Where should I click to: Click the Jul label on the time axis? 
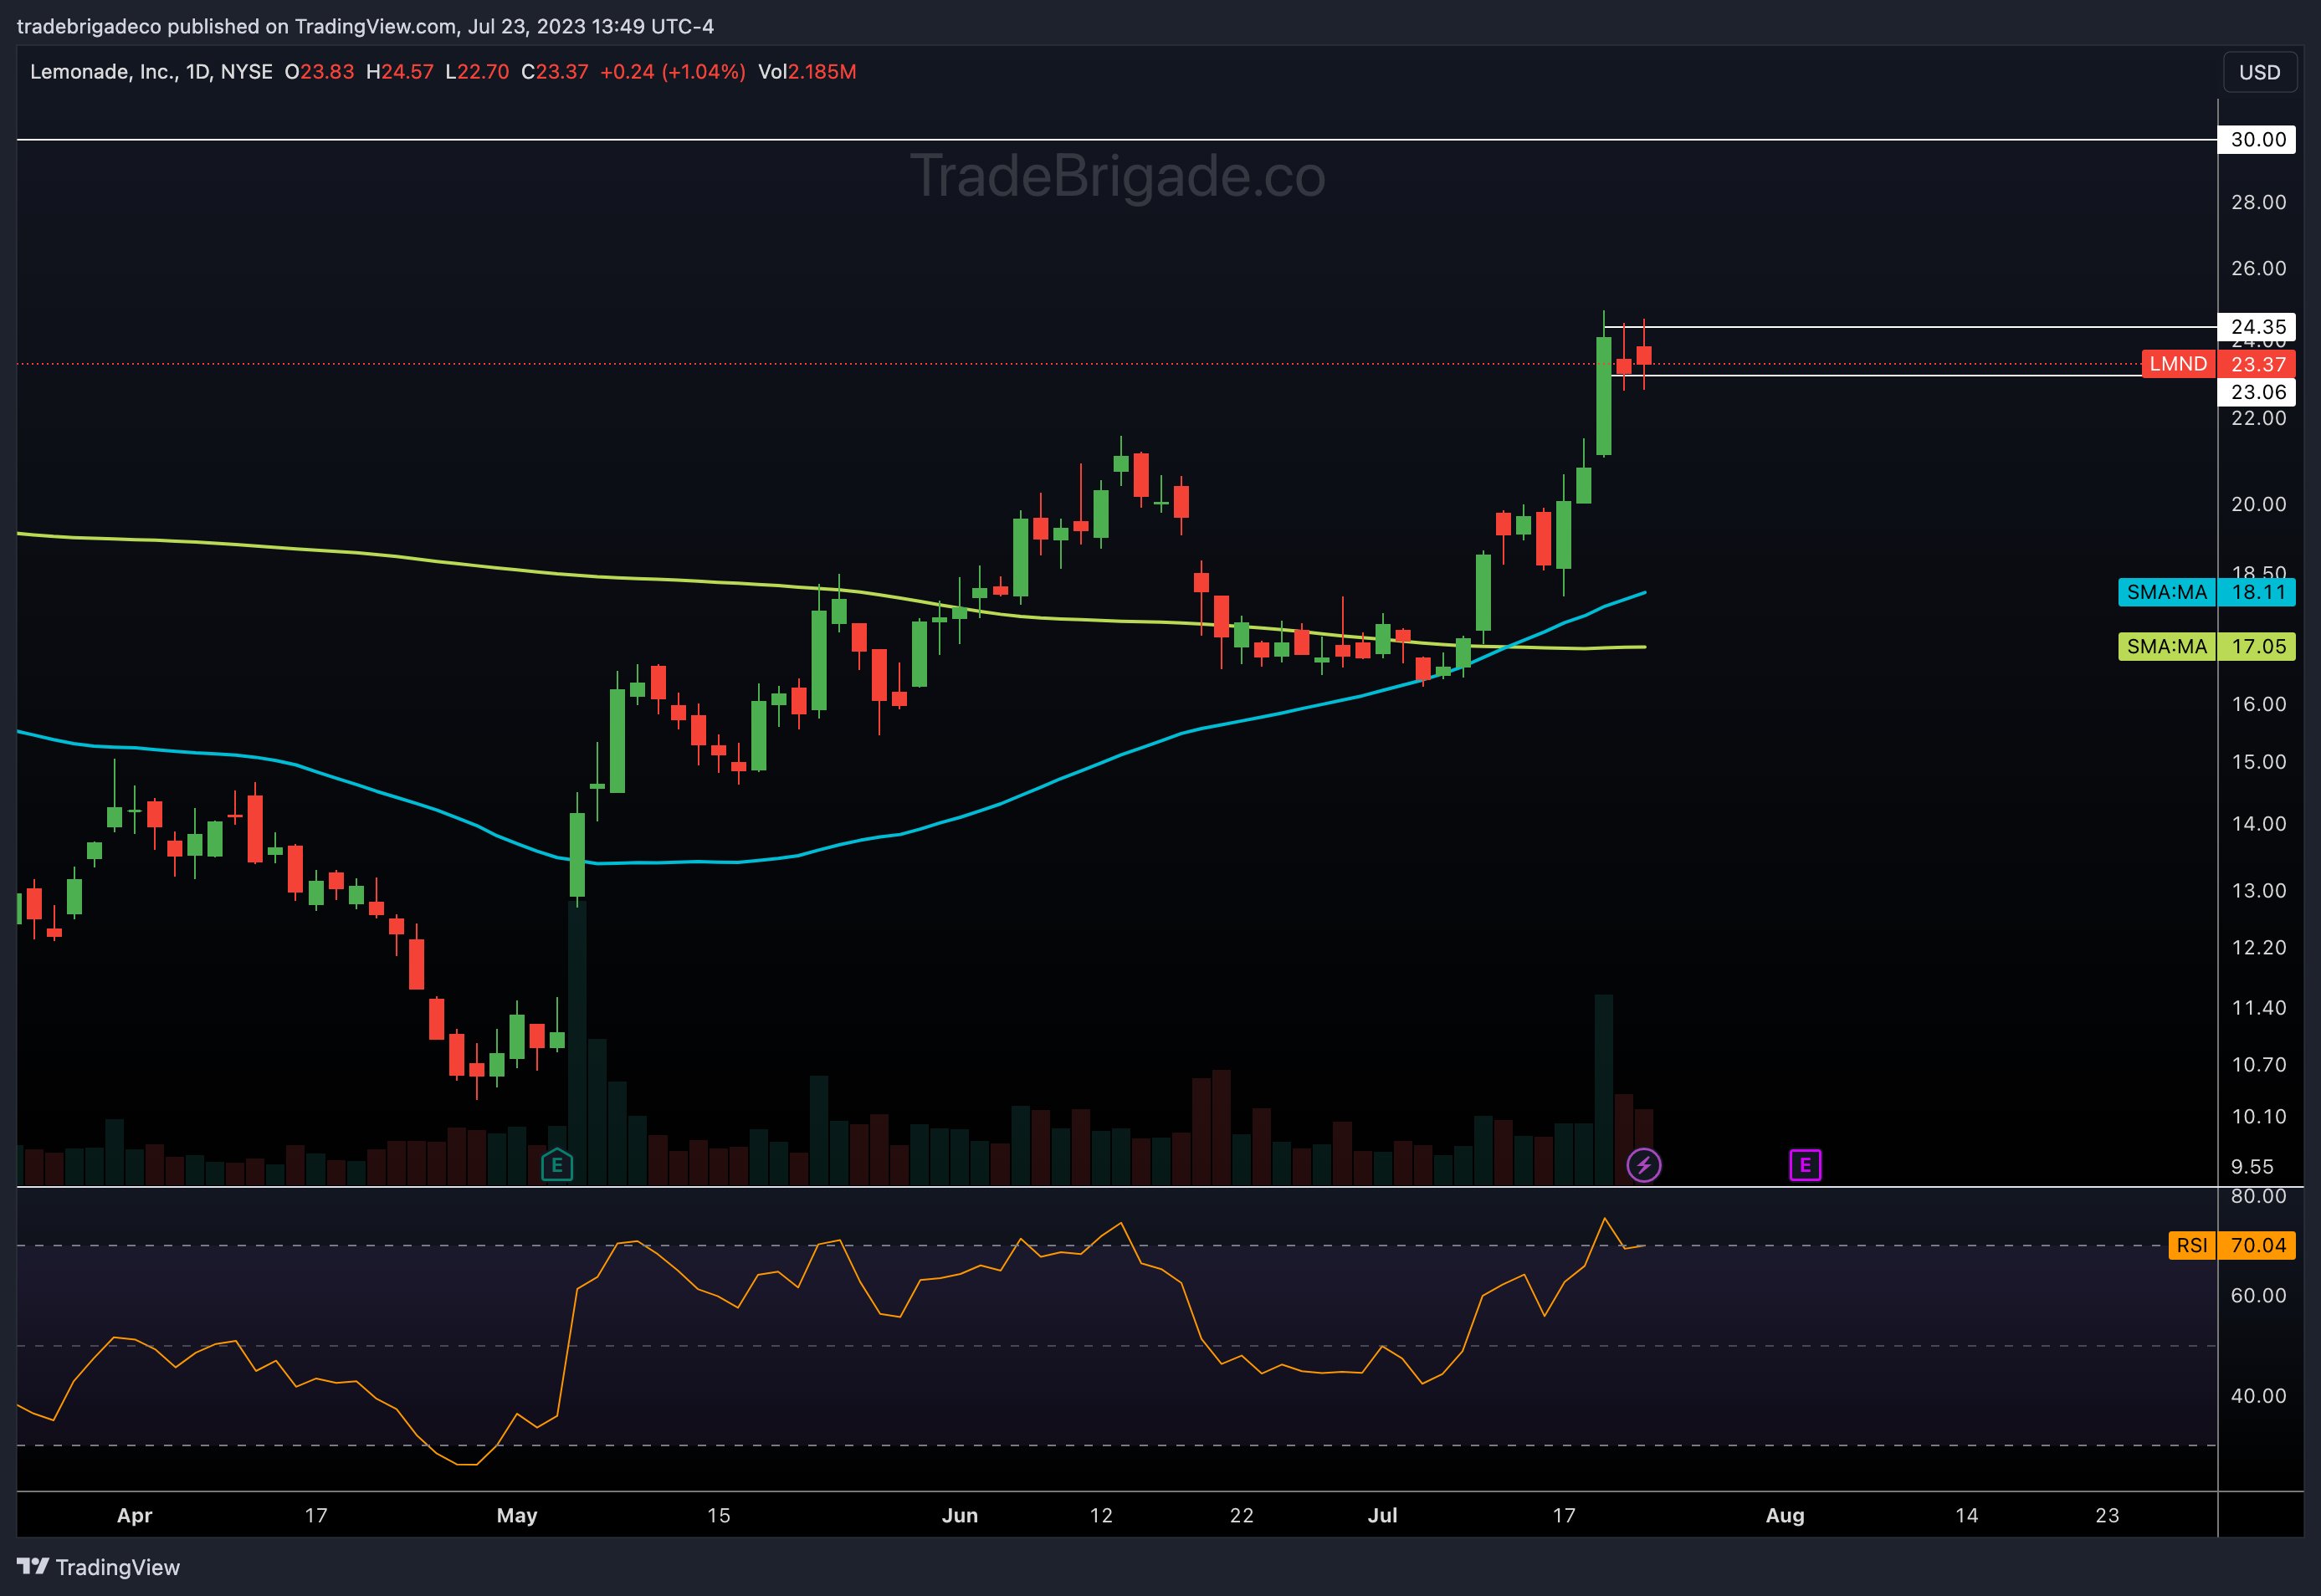(x=1384, y=1515)
